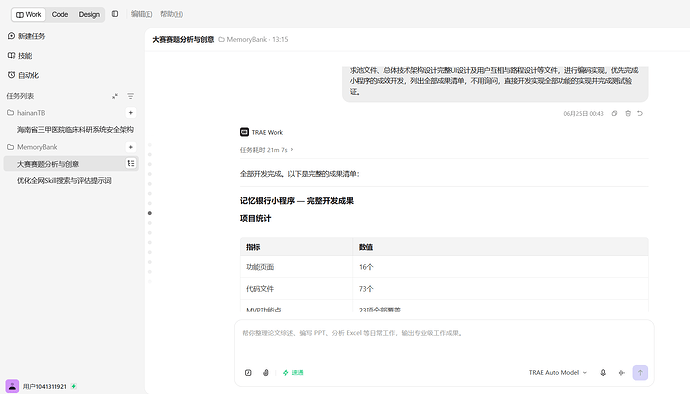Open the 编辑(E) menu
Image resolution: width=690 pixels, height=394 pixels.
point(141,14)
